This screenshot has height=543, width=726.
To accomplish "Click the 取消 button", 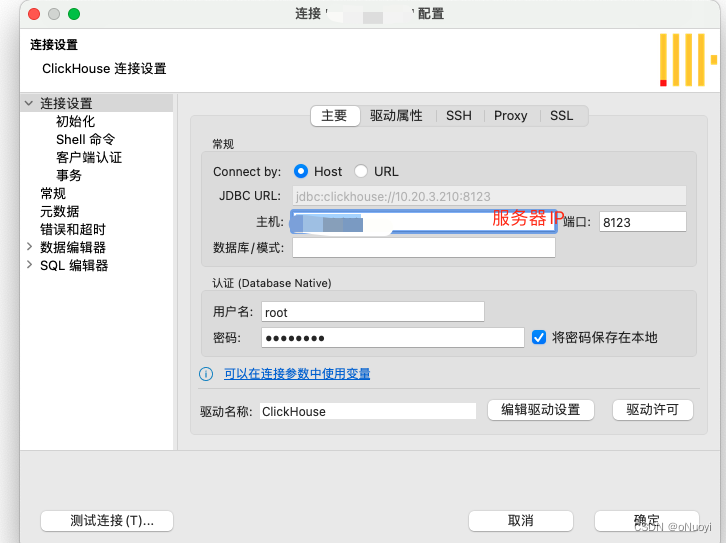I will 520,521.
